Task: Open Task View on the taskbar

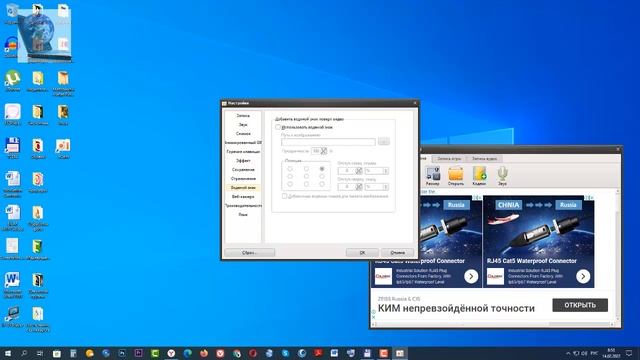Action: tap(40, 353)
